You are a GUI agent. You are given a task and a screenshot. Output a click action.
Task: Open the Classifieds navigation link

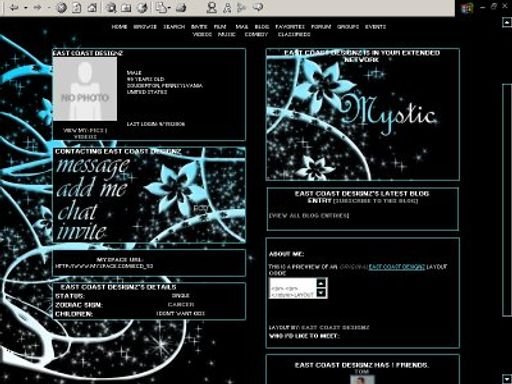click(x=294, y=34)
